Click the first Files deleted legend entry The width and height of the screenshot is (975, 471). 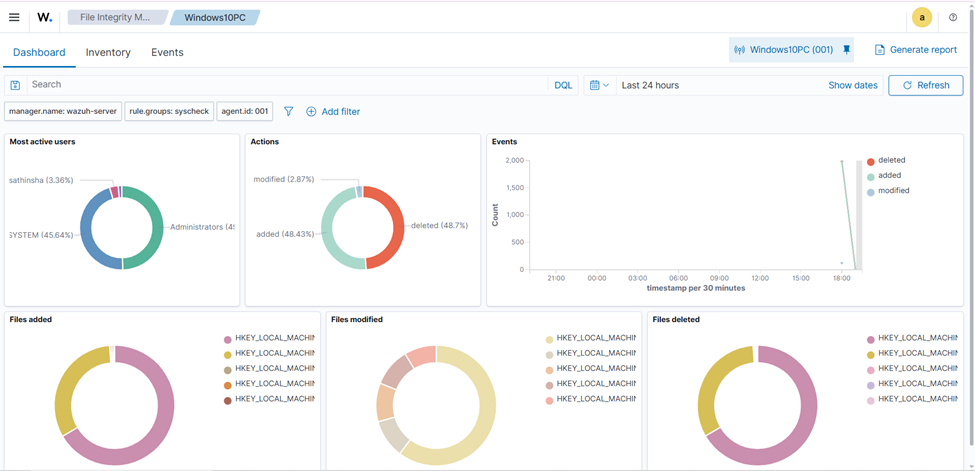pos(912,338)
